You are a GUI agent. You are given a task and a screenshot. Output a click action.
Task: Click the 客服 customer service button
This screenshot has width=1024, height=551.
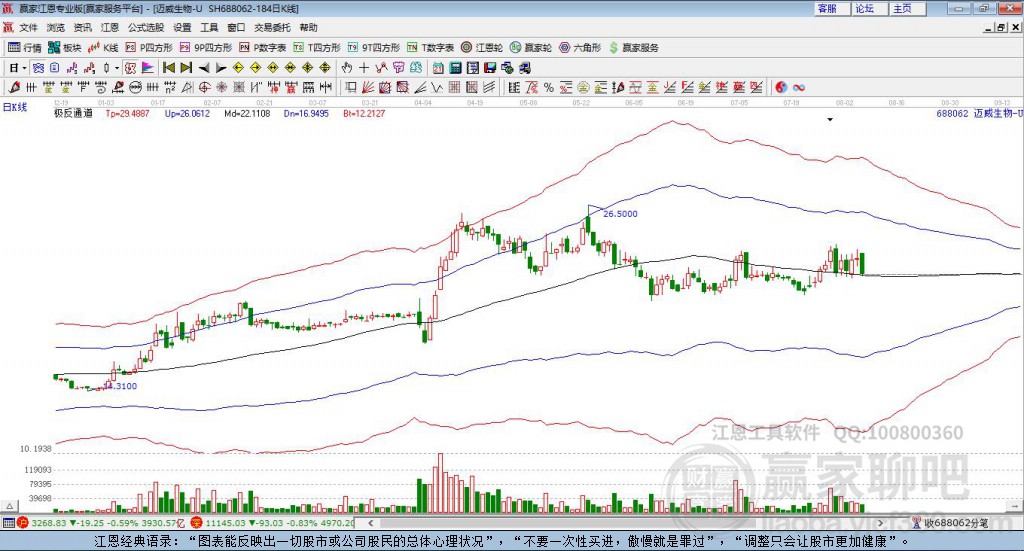pos(832,8)
